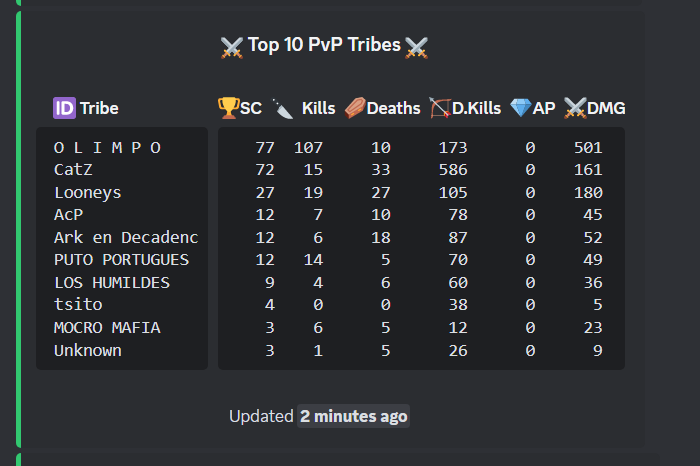Click the purple ID emoji icon
Image resolution: width=700 pixels, height=466 pixels.
click(x=64, y=108)
